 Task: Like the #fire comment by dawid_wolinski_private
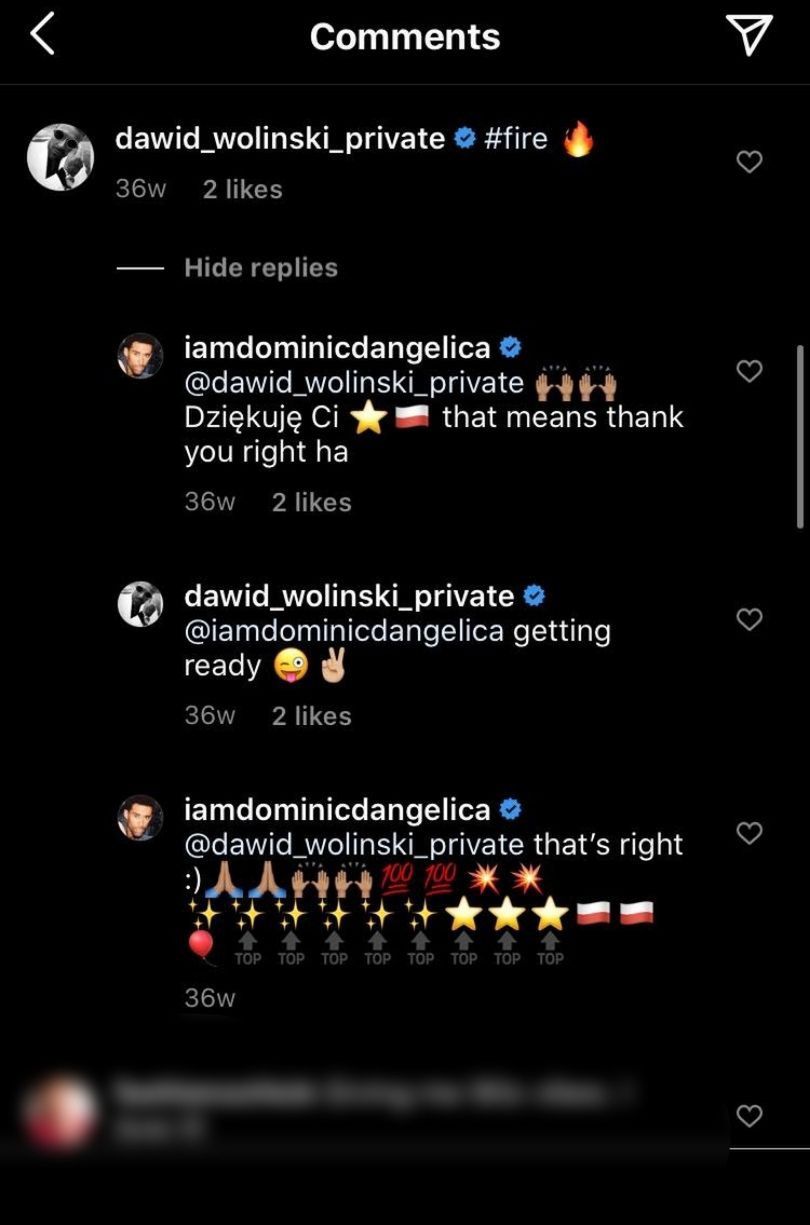click(749, 162)
